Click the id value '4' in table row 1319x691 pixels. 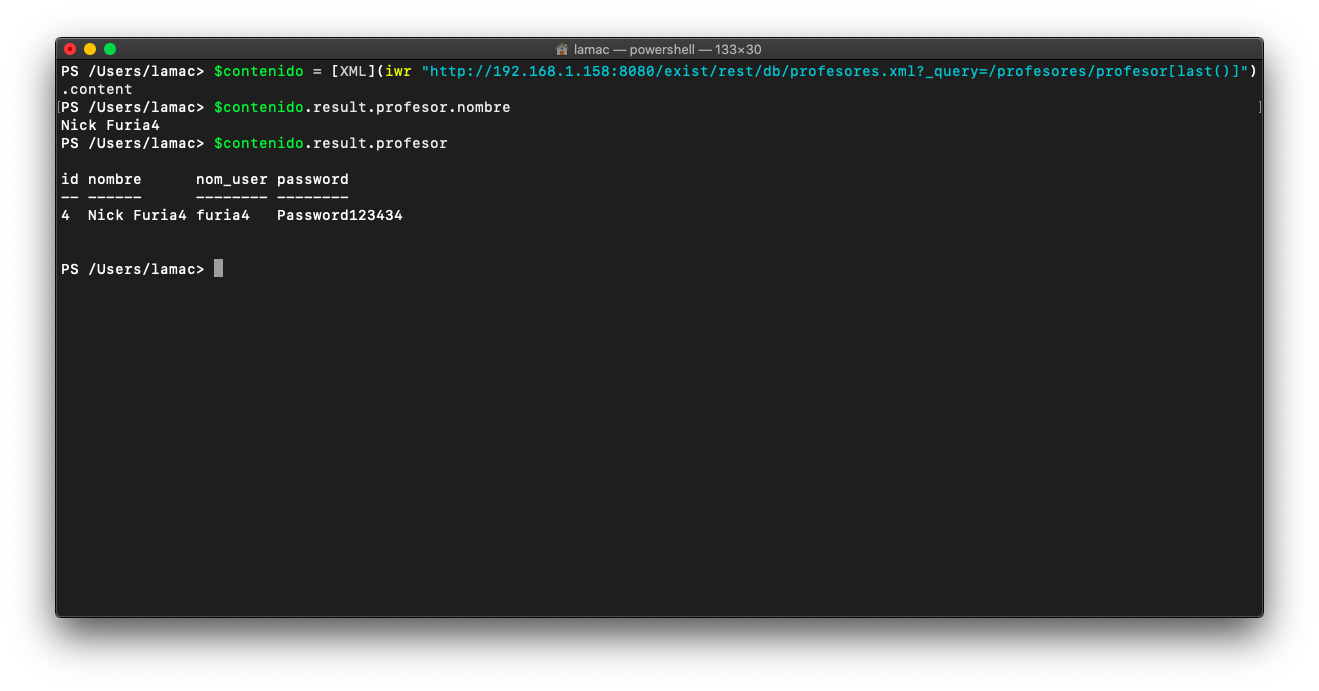tap(66, 215)
